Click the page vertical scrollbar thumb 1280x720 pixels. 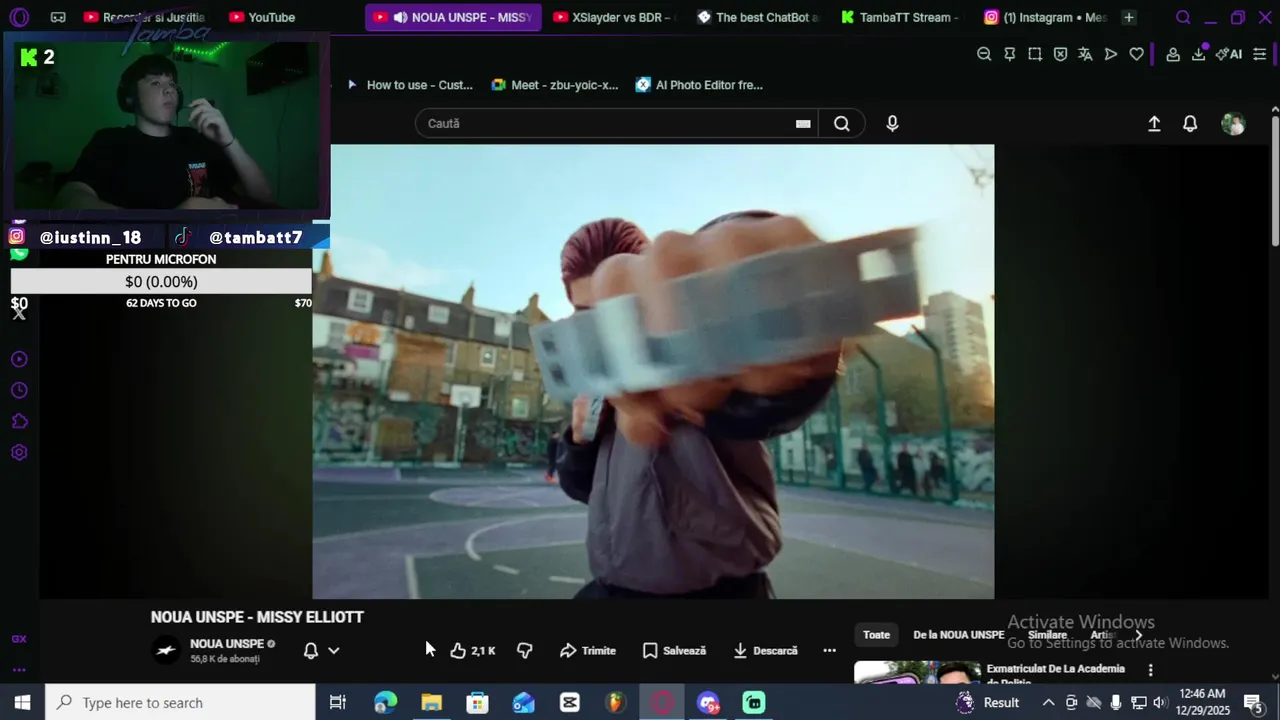(1275, 180)
